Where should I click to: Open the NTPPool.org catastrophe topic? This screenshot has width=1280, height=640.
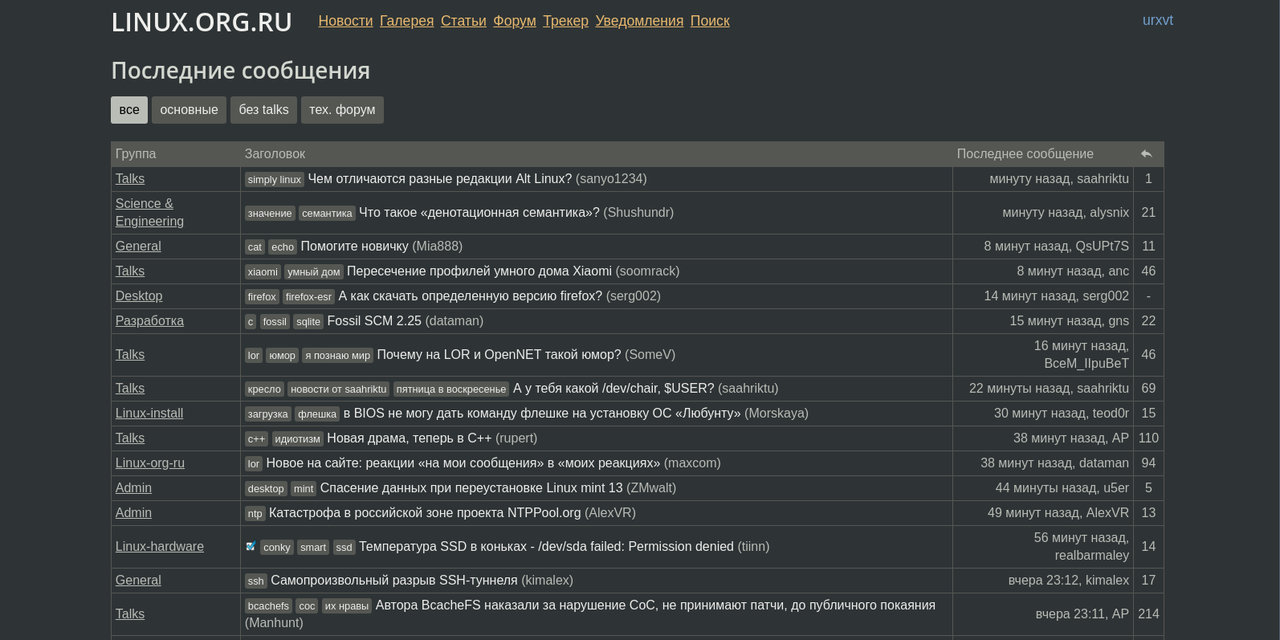[425, 513]
